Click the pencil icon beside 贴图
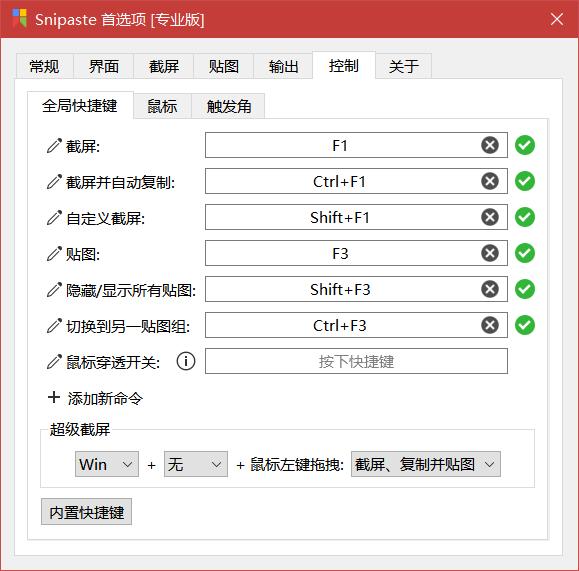Screen dimensions: 579x571 54,253
